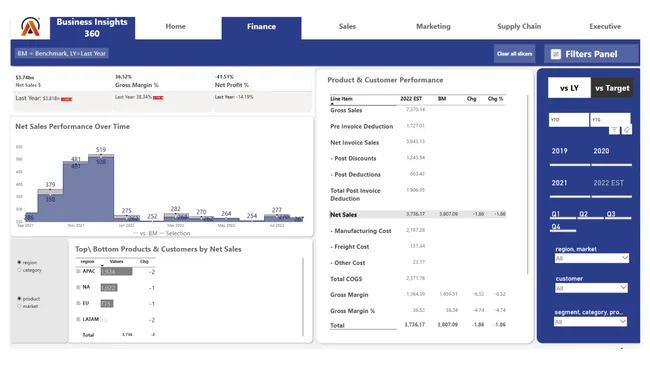Click the Top/Bottom table vertical scrollbar
Screen dimensions: 650x366
(x=303, y=297)
